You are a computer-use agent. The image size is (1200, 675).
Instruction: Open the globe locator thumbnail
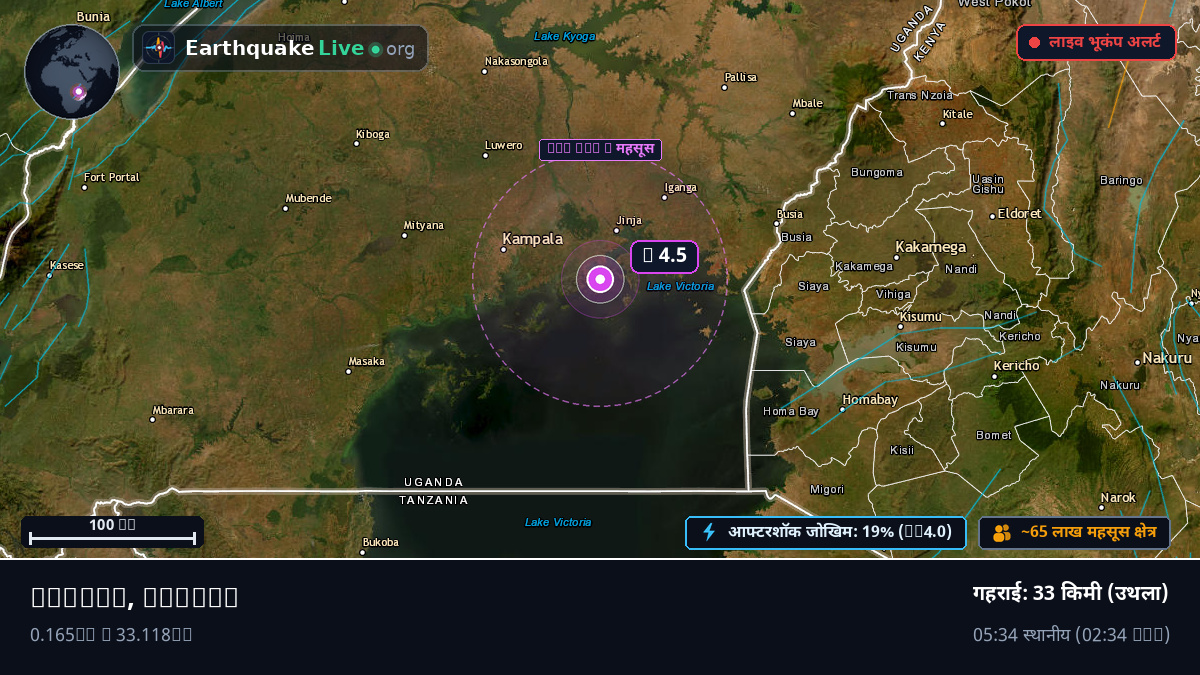72,72
